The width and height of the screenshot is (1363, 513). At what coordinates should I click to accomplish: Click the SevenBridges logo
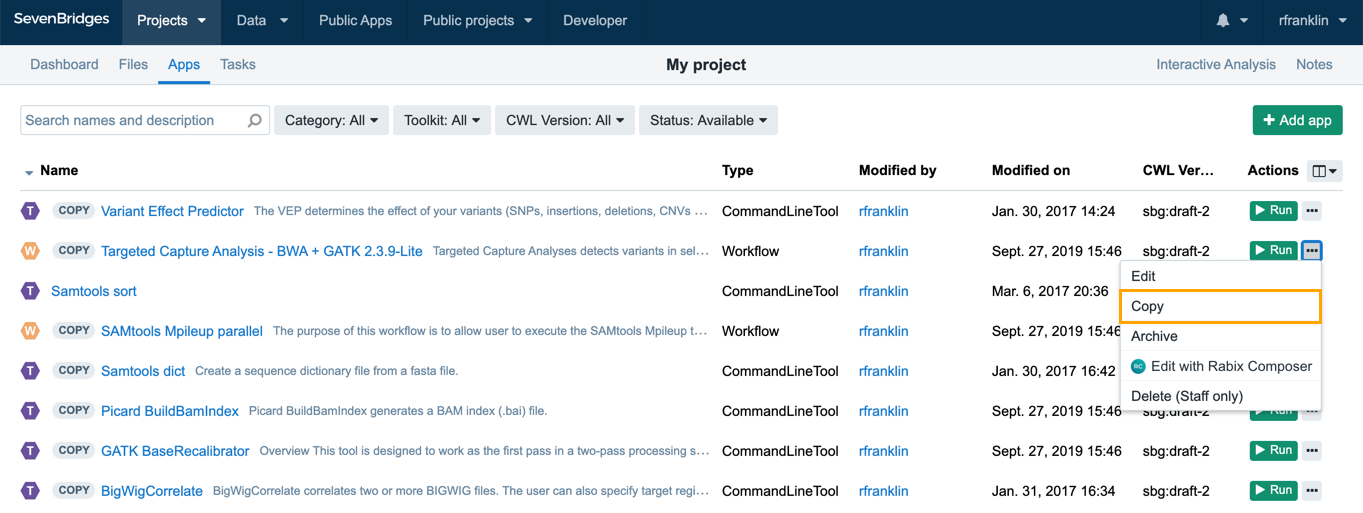(x=61, y=20)
